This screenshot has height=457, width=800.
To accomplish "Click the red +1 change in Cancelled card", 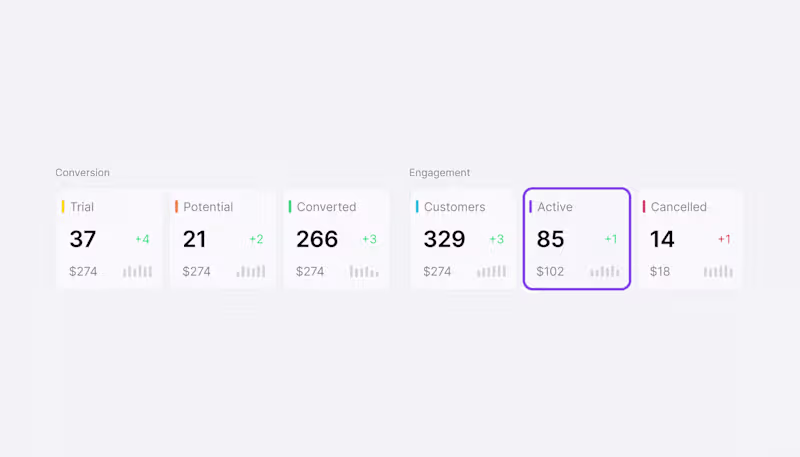I will click(724, 240).
